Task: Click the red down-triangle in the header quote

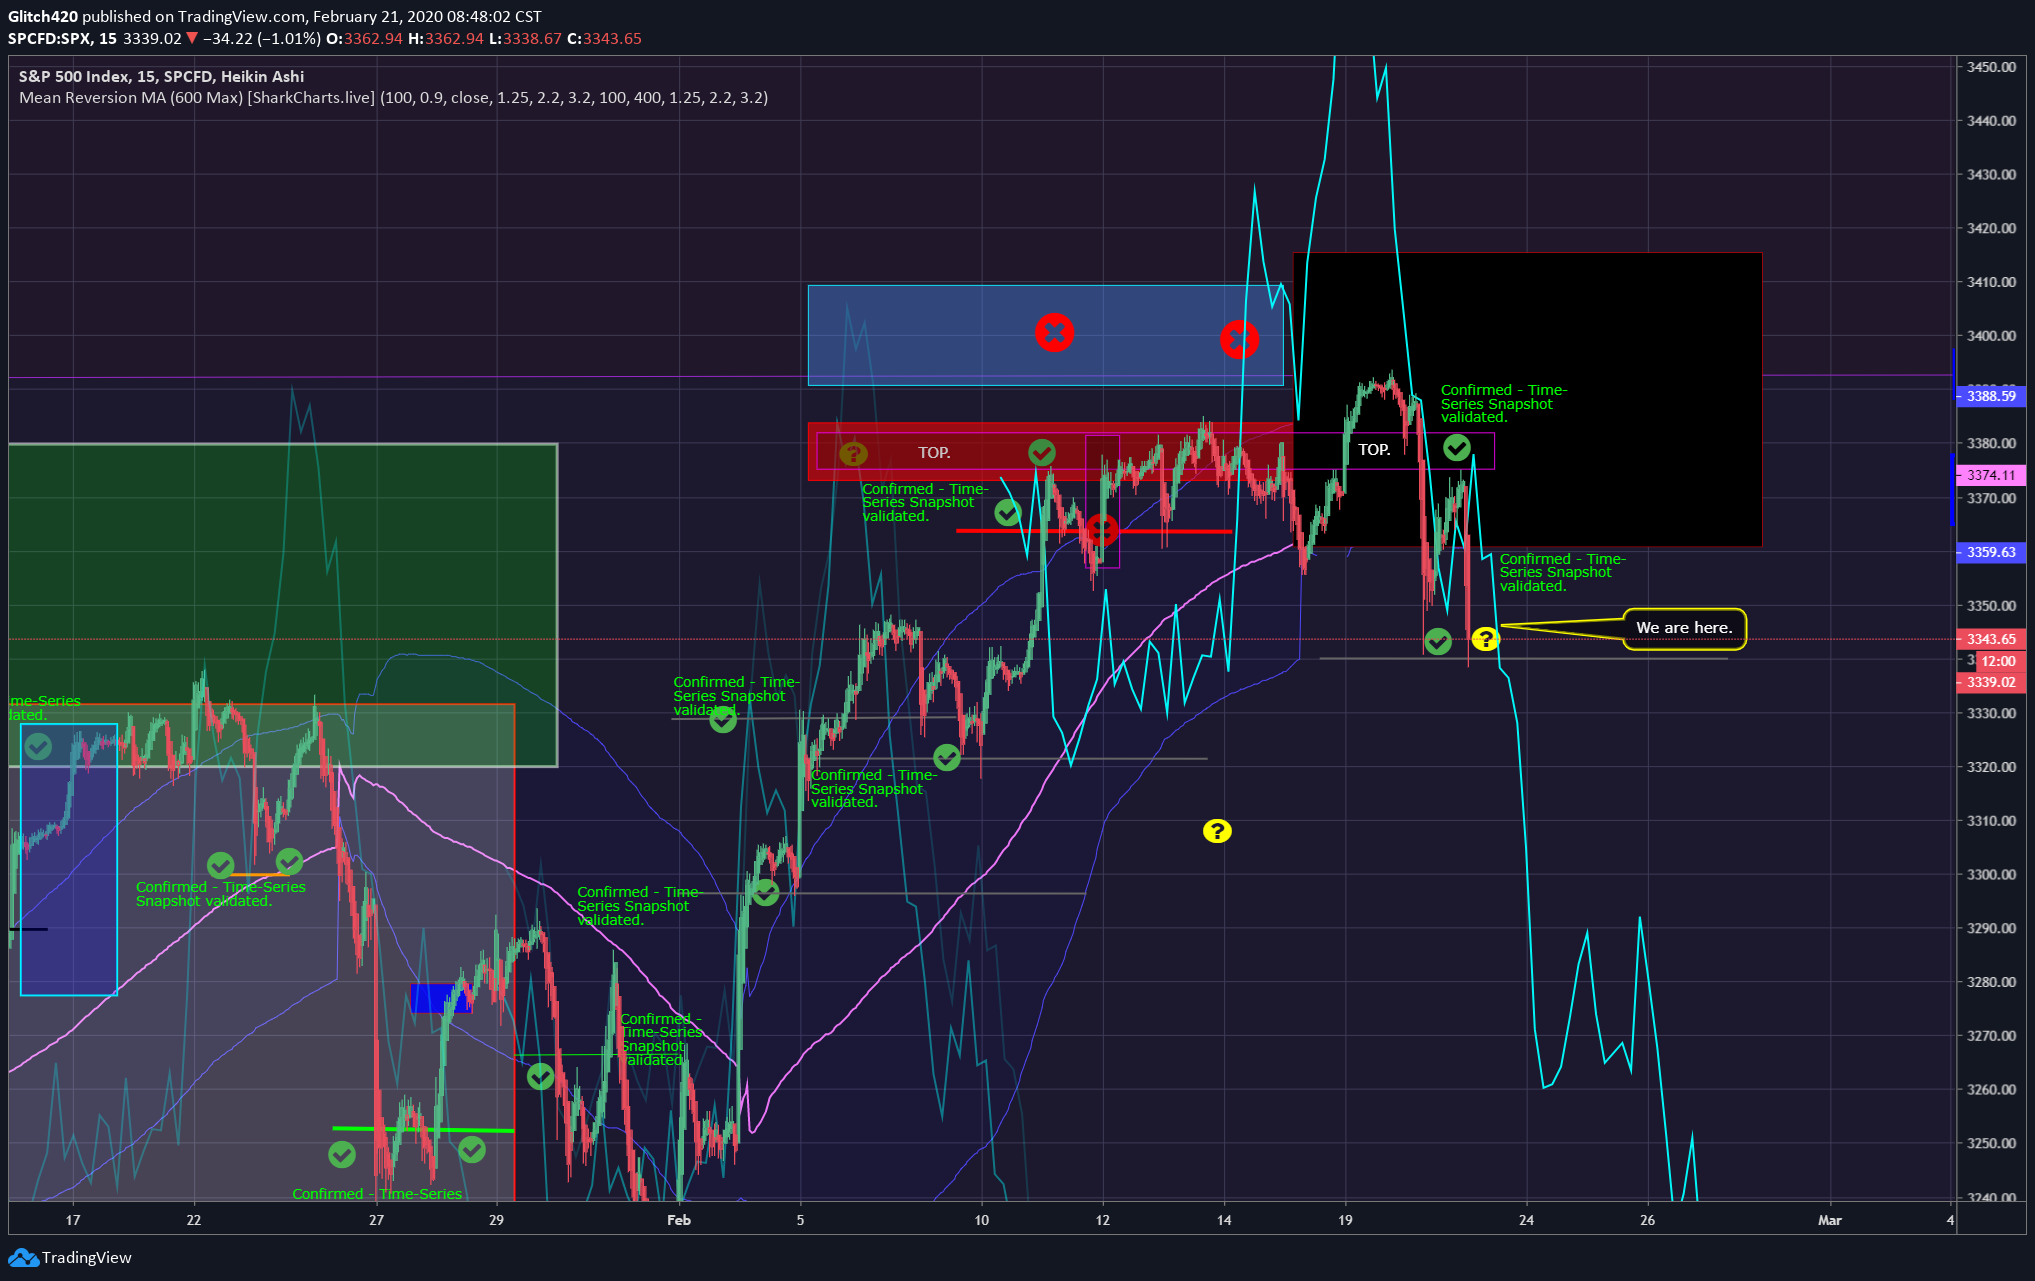Action: [x=192, y=39]
